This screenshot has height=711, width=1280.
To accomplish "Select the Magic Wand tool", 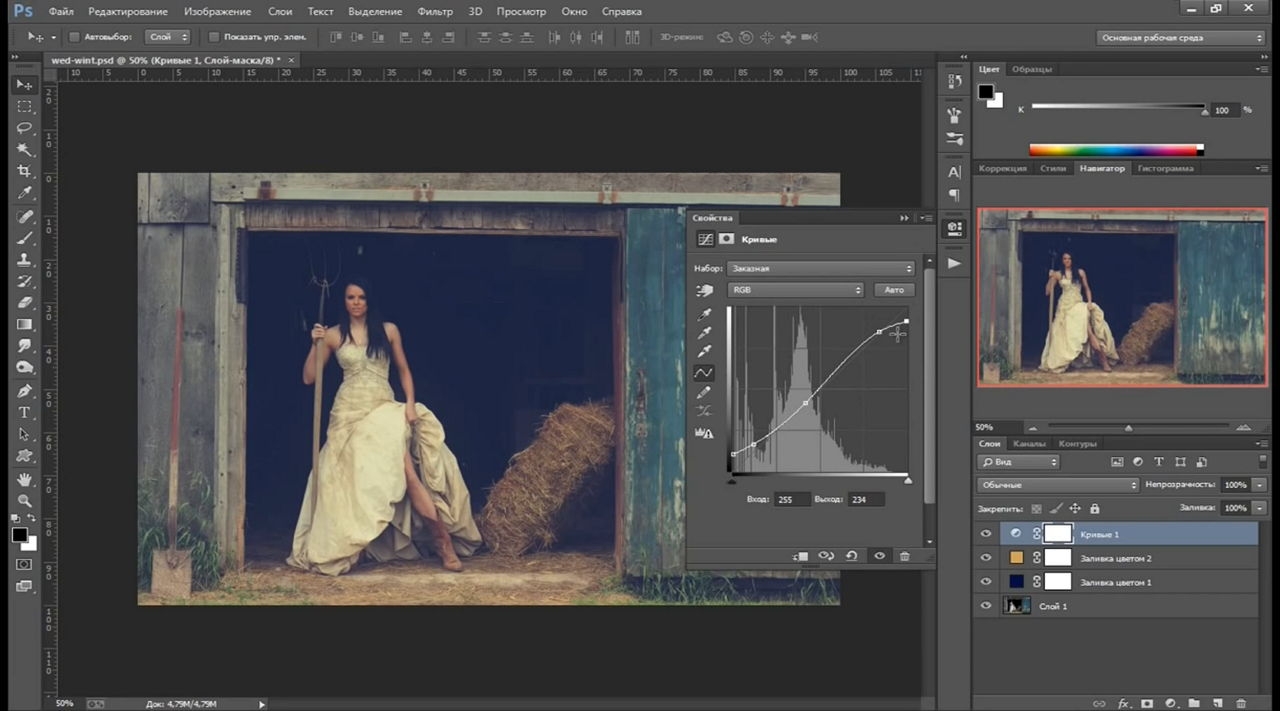I will (24, 150).
